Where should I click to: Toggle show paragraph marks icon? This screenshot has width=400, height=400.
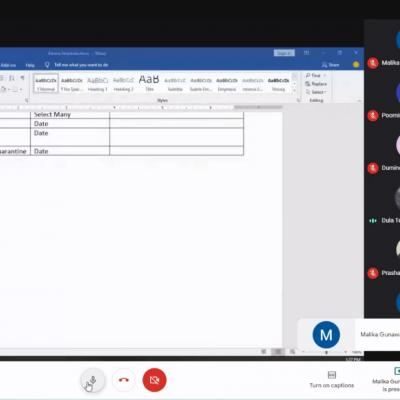(x=22, y=78)
